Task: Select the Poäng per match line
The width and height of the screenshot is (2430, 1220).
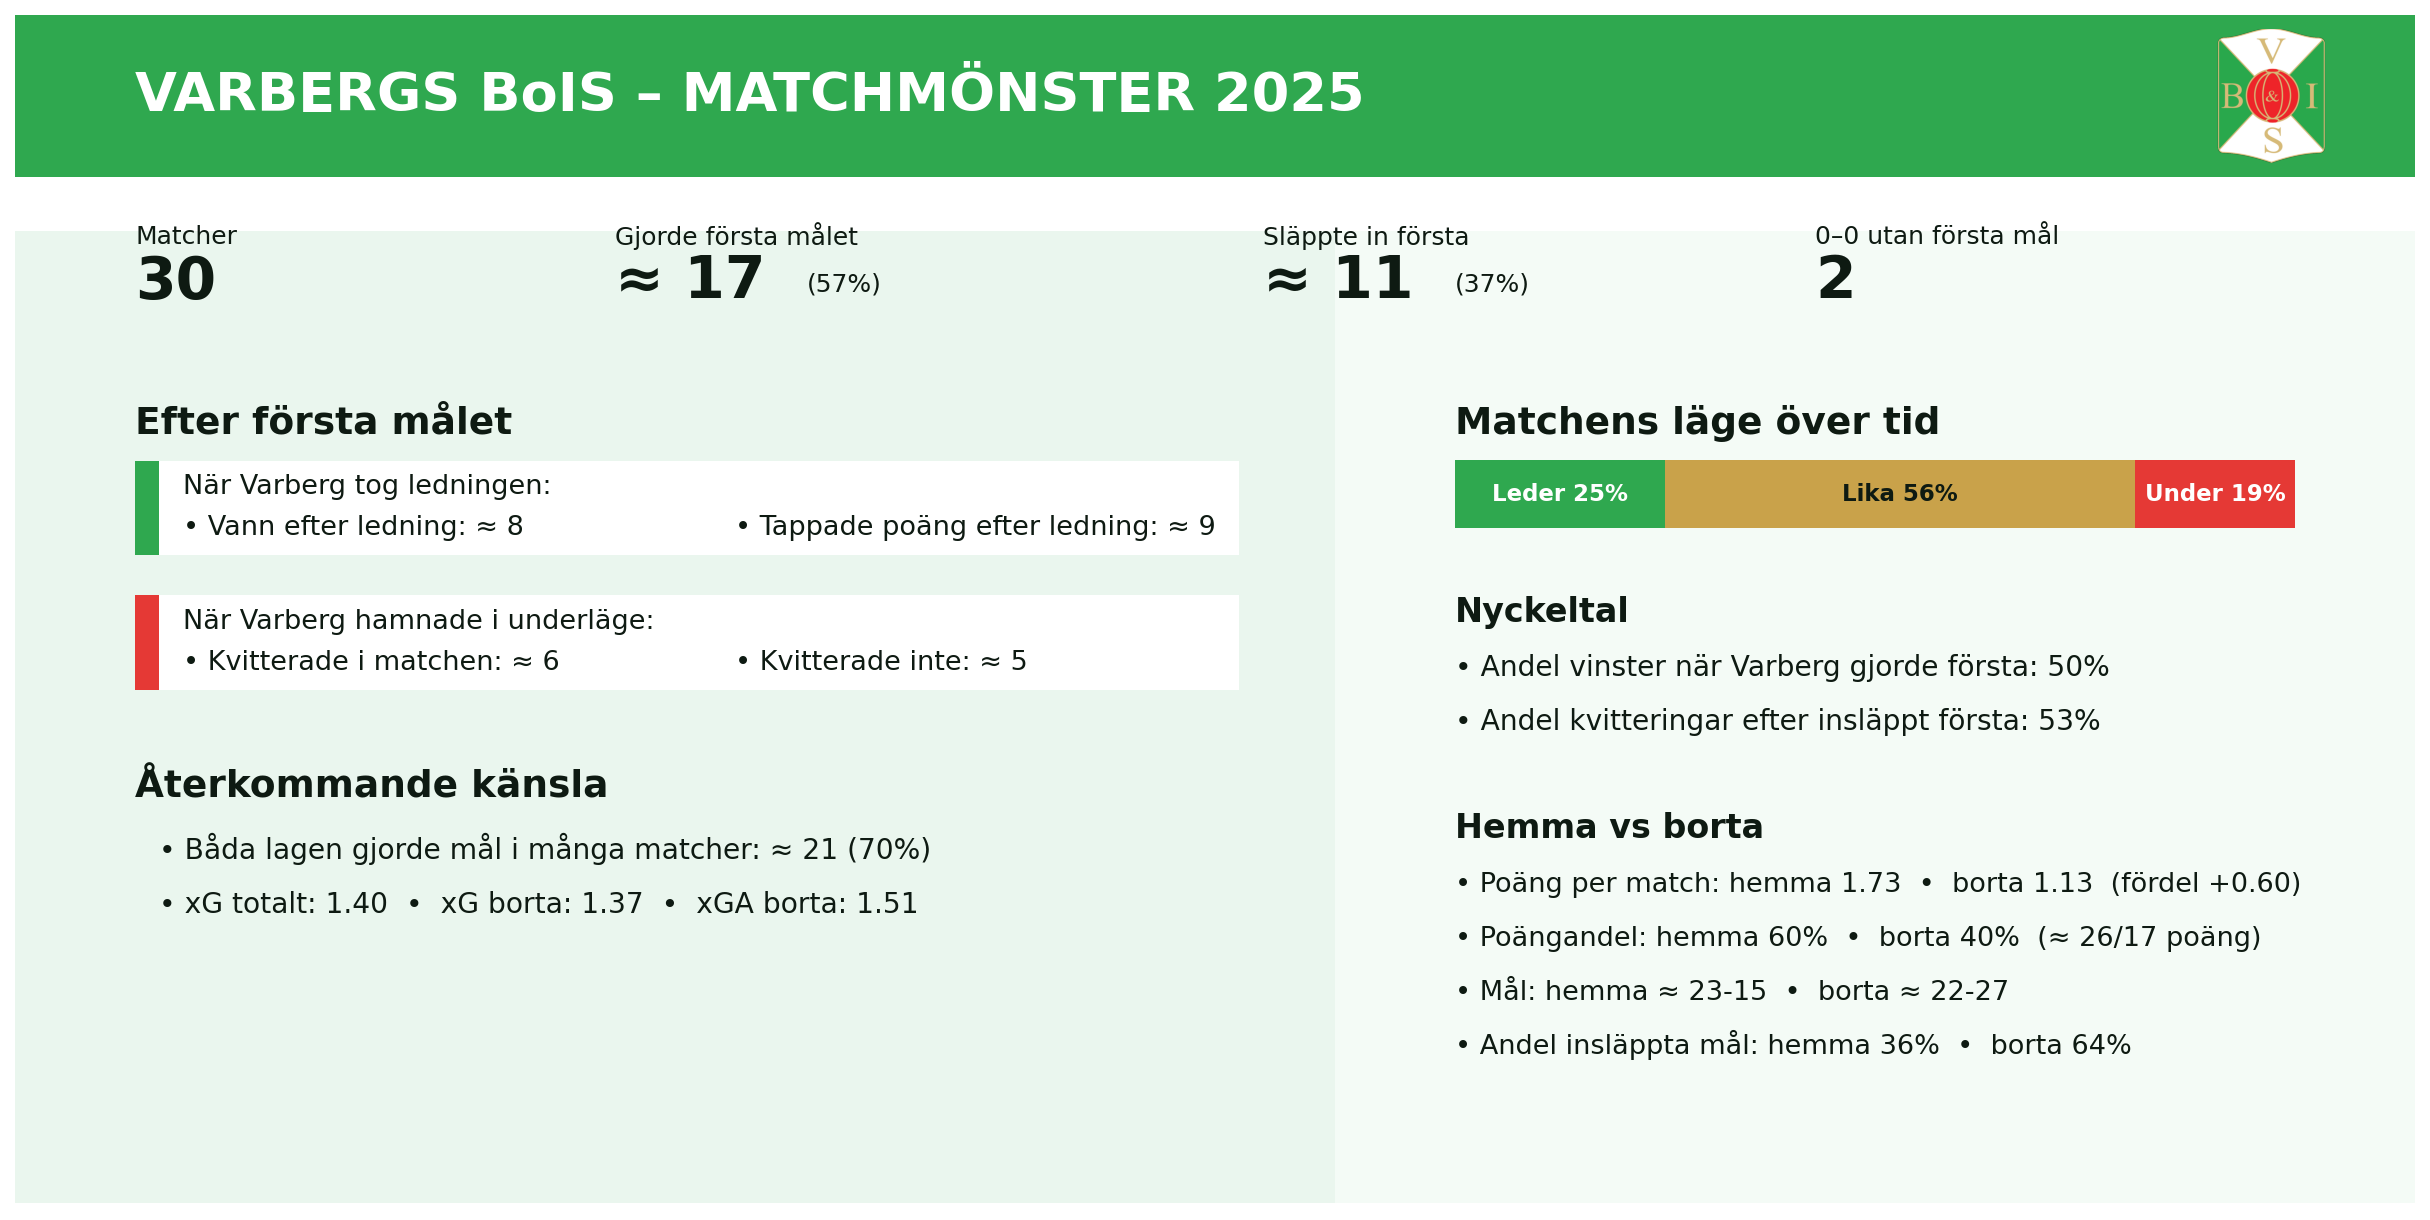Action: tap(1877, 884)
